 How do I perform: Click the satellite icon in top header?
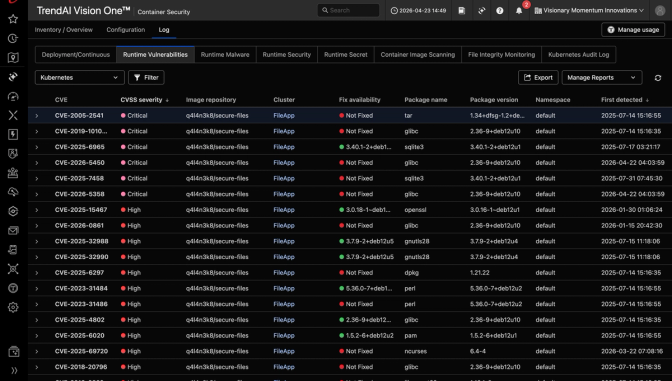481,11
